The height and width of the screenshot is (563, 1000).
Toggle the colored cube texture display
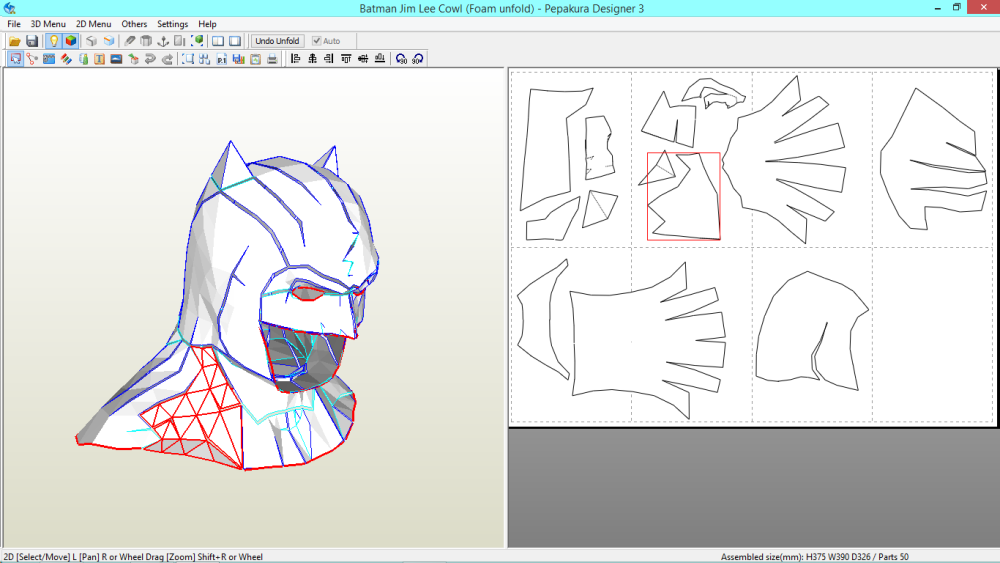(71, 41)
